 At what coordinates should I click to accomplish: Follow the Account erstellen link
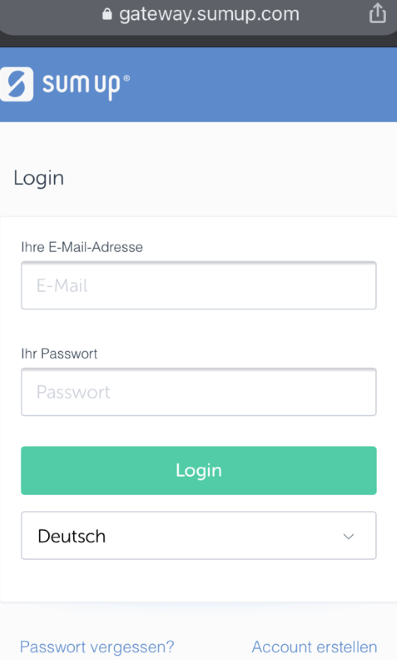314,647
